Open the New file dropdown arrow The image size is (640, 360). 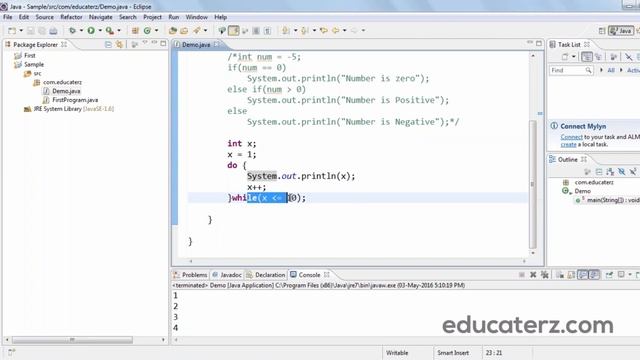pyautogui.click(x=21, y=31)
